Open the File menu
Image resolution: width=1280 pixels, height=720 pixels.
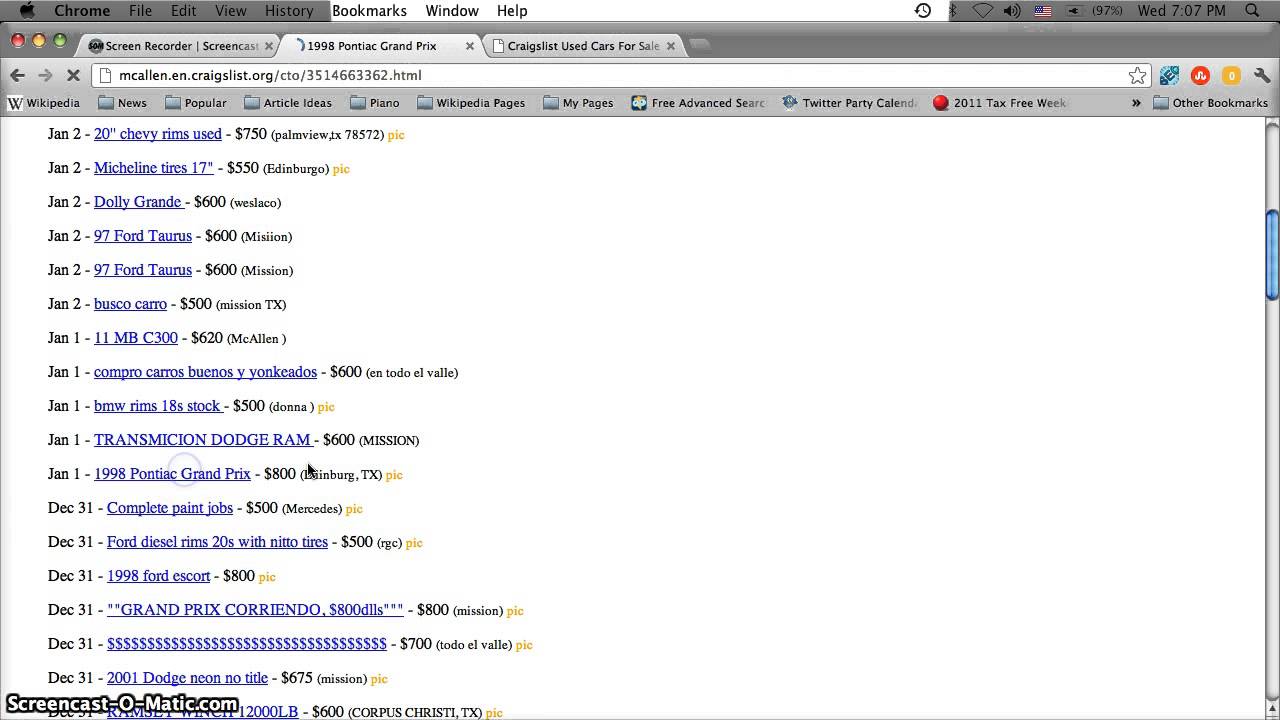pos(140,11)
